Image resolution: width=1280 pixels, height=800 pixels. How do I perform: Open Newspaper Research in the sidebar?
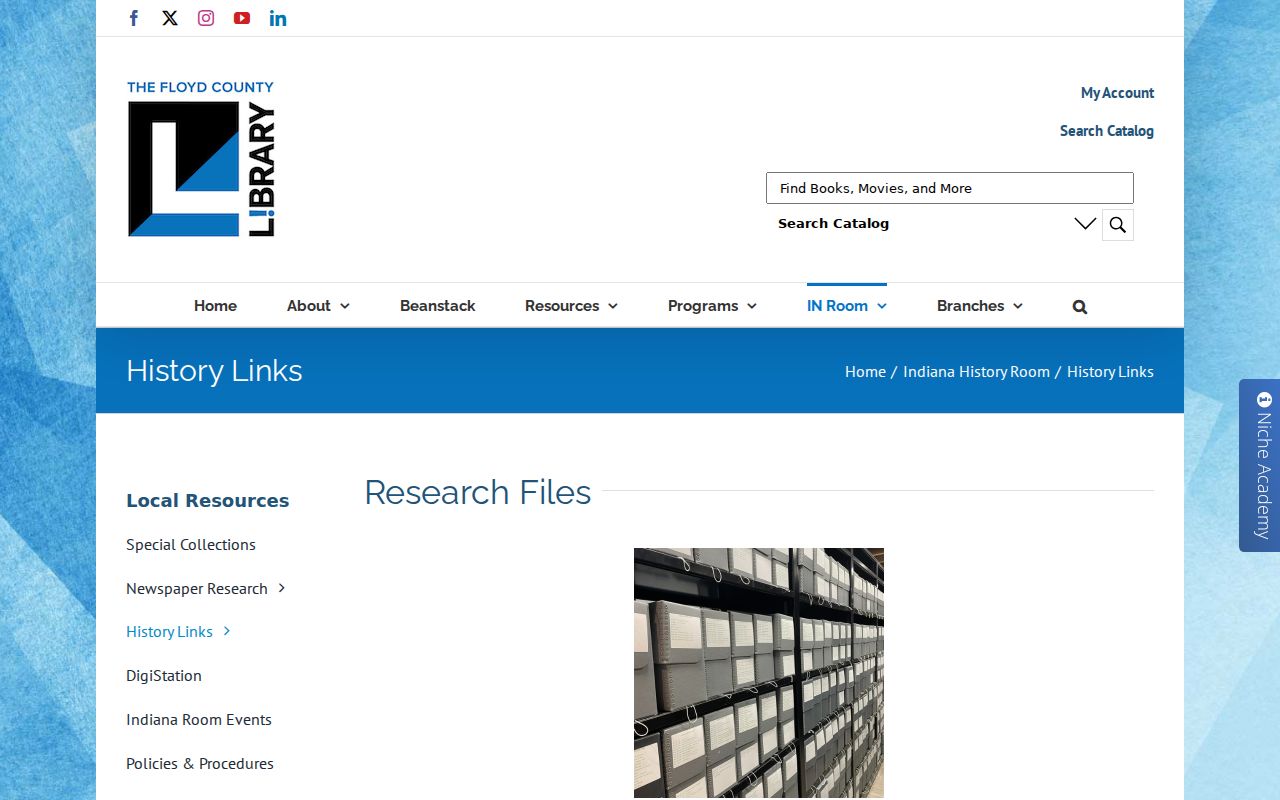197,588
